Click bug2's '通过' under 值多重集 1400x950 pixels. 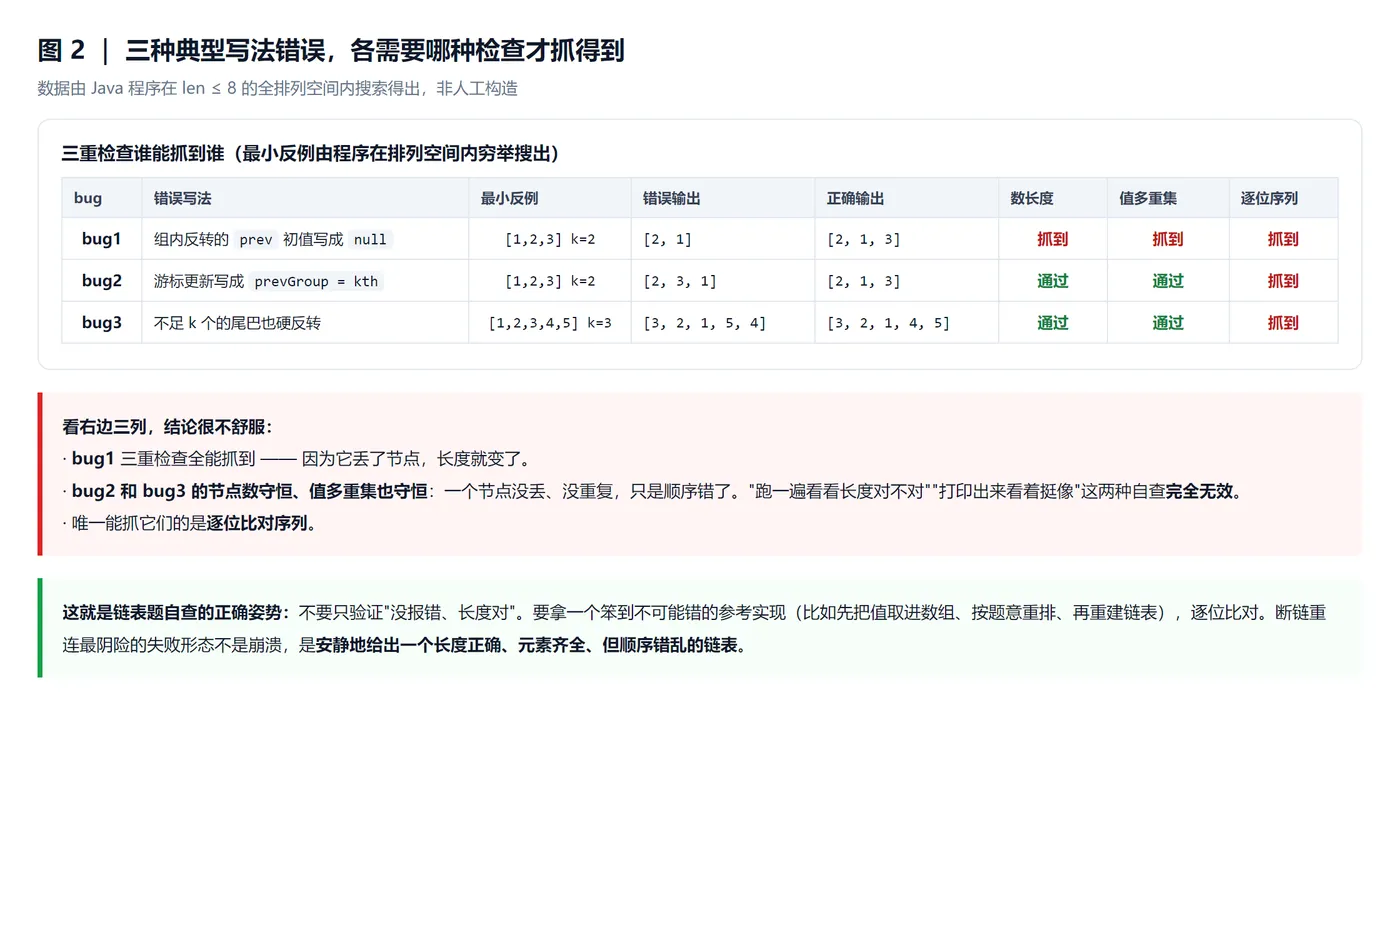[x=1168, y=281]
